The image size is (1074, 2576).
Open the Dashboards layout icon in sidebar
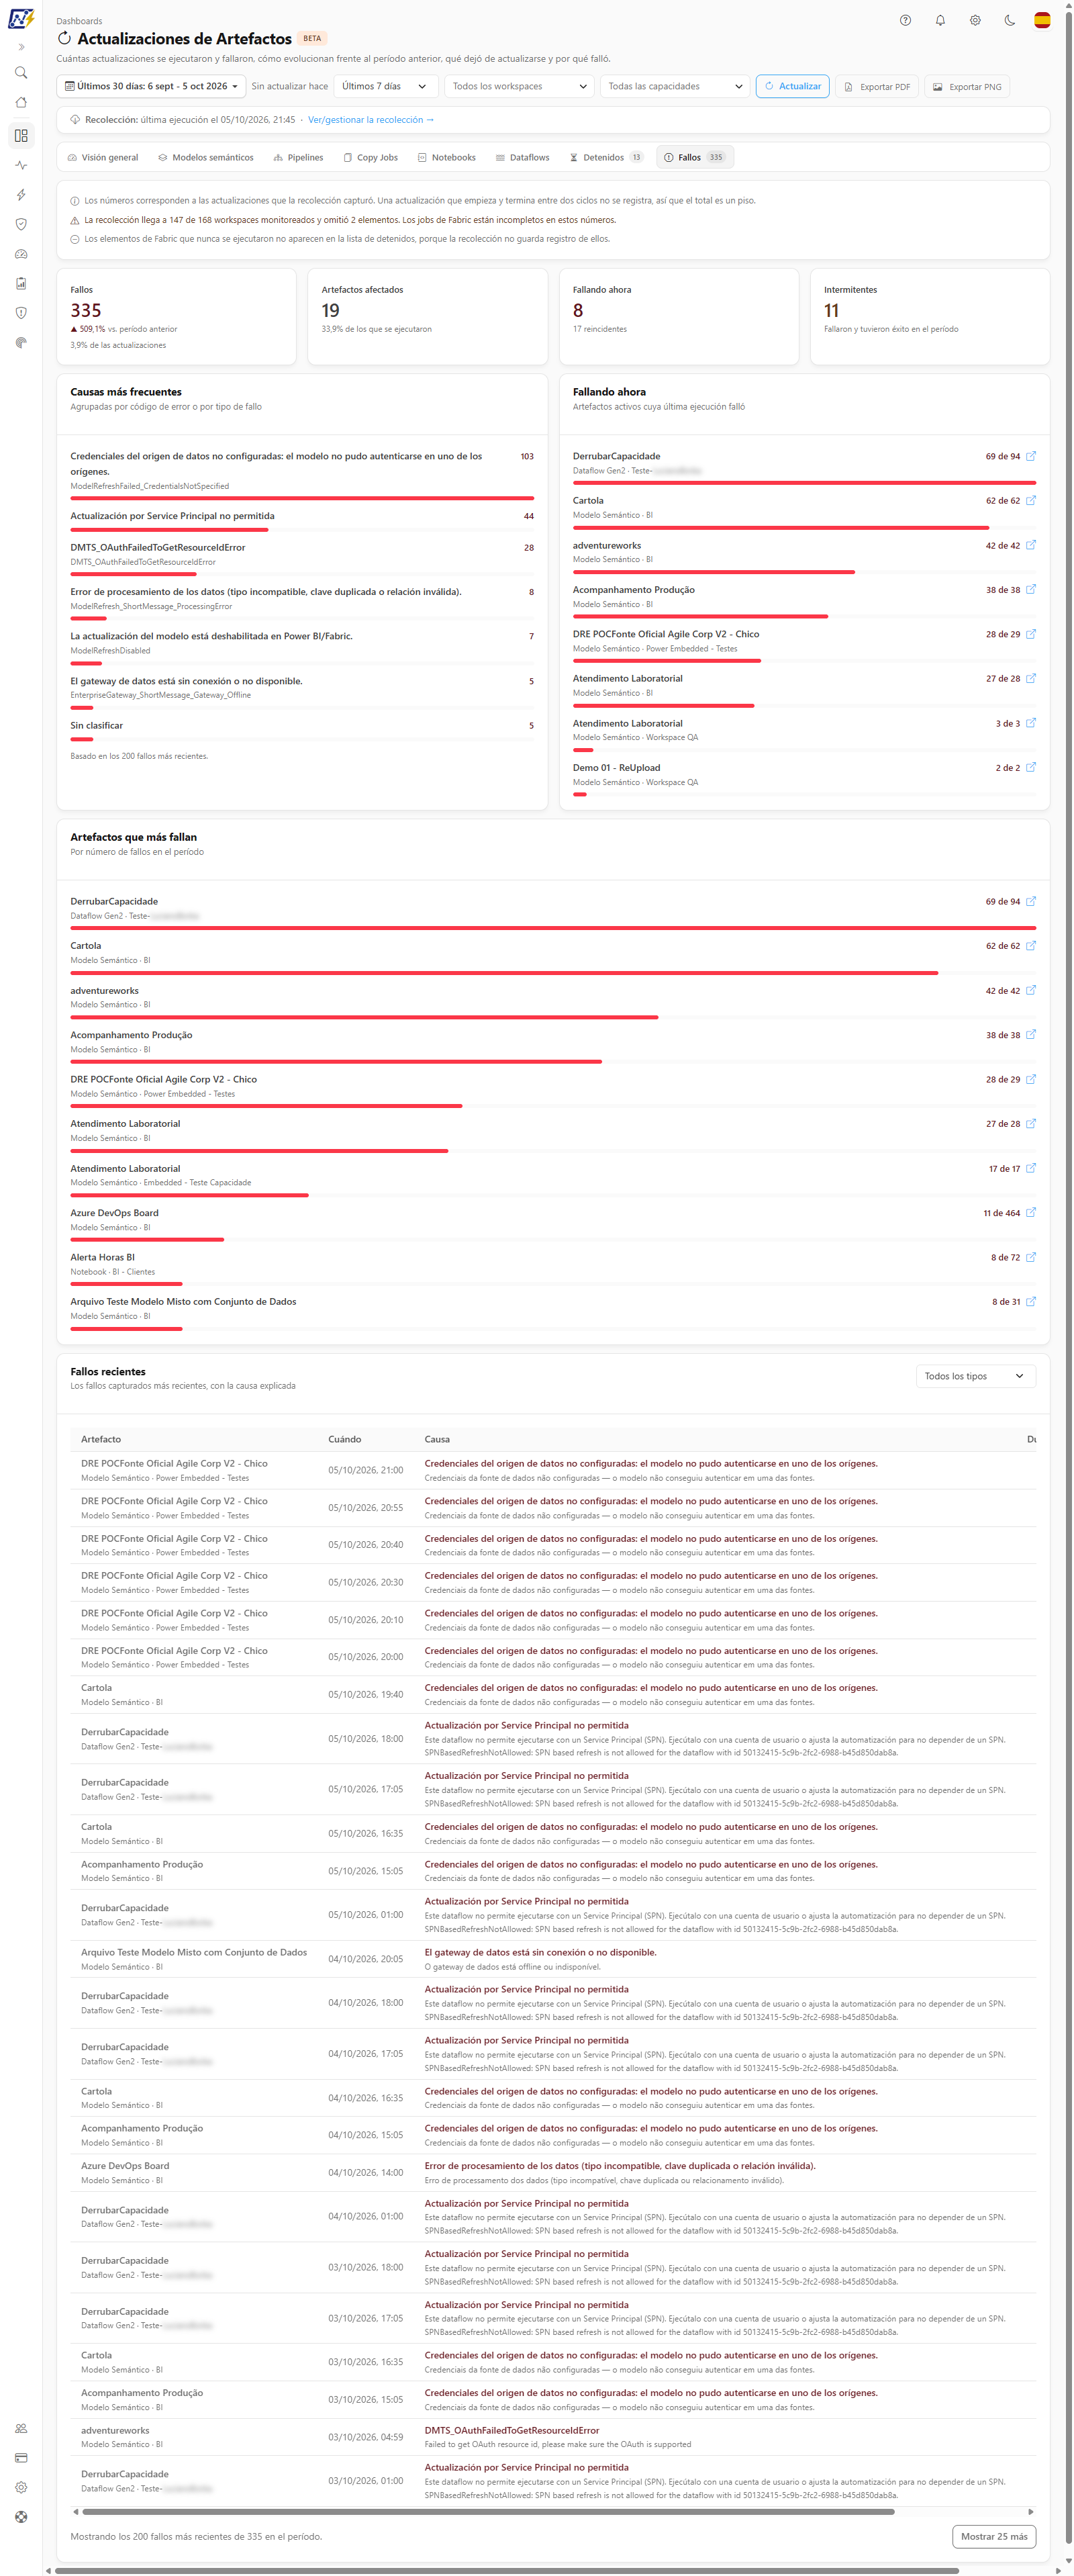pyautogui.click(x=21, y=135)
